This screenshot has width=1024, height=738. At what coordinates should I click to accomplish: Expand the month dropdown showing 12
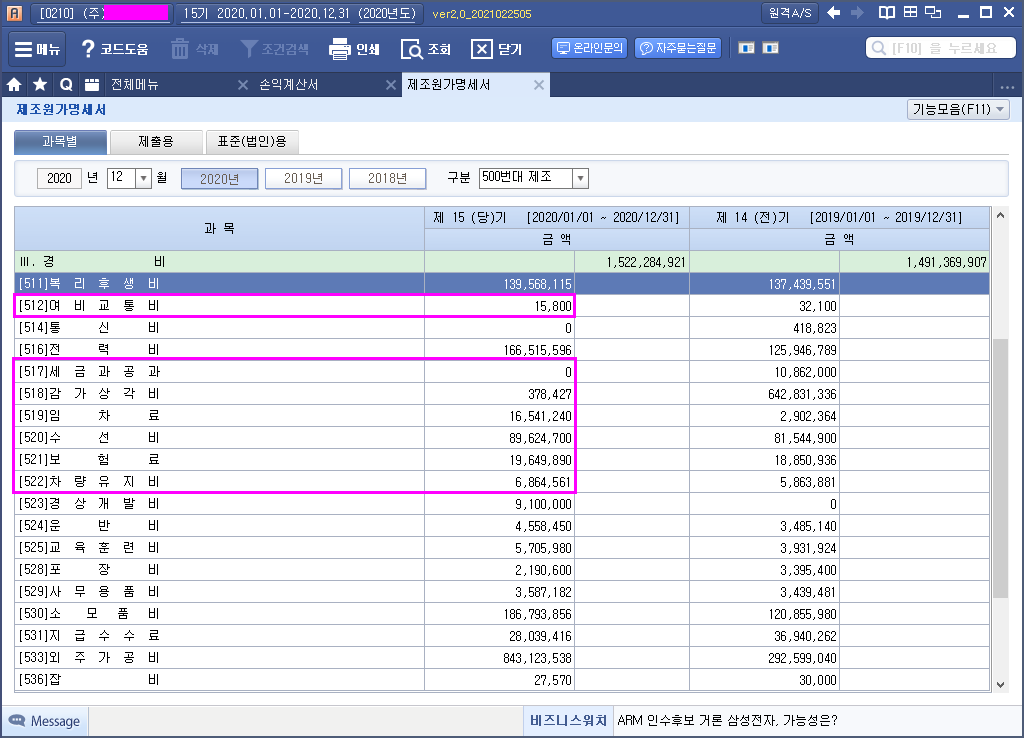point(143,179)
